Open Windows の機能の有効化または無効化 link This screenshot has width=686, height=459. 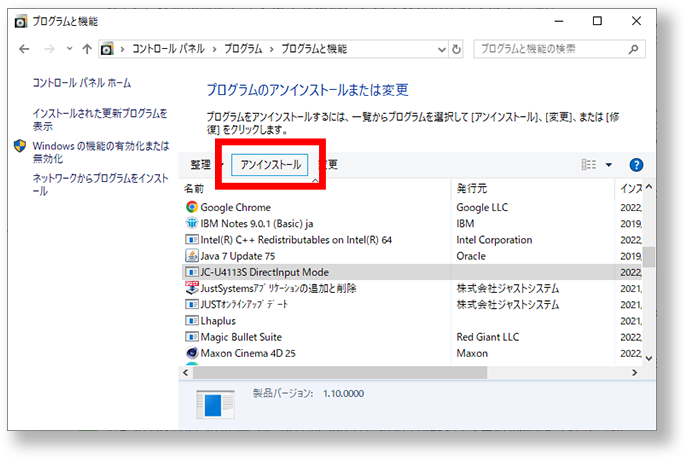click(101, 152)
